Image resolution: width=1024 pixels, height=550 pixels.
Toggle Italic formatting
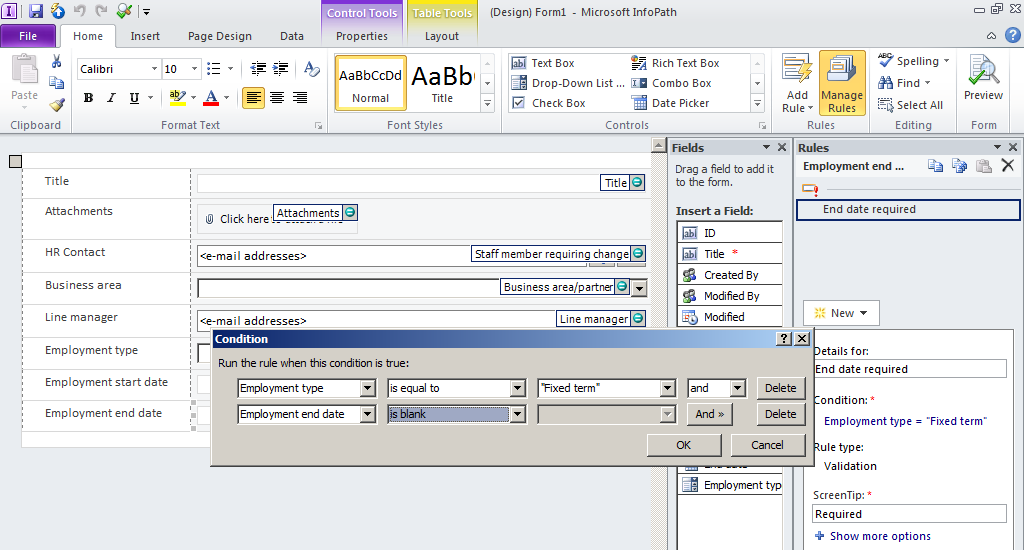[x=111, y=98]
